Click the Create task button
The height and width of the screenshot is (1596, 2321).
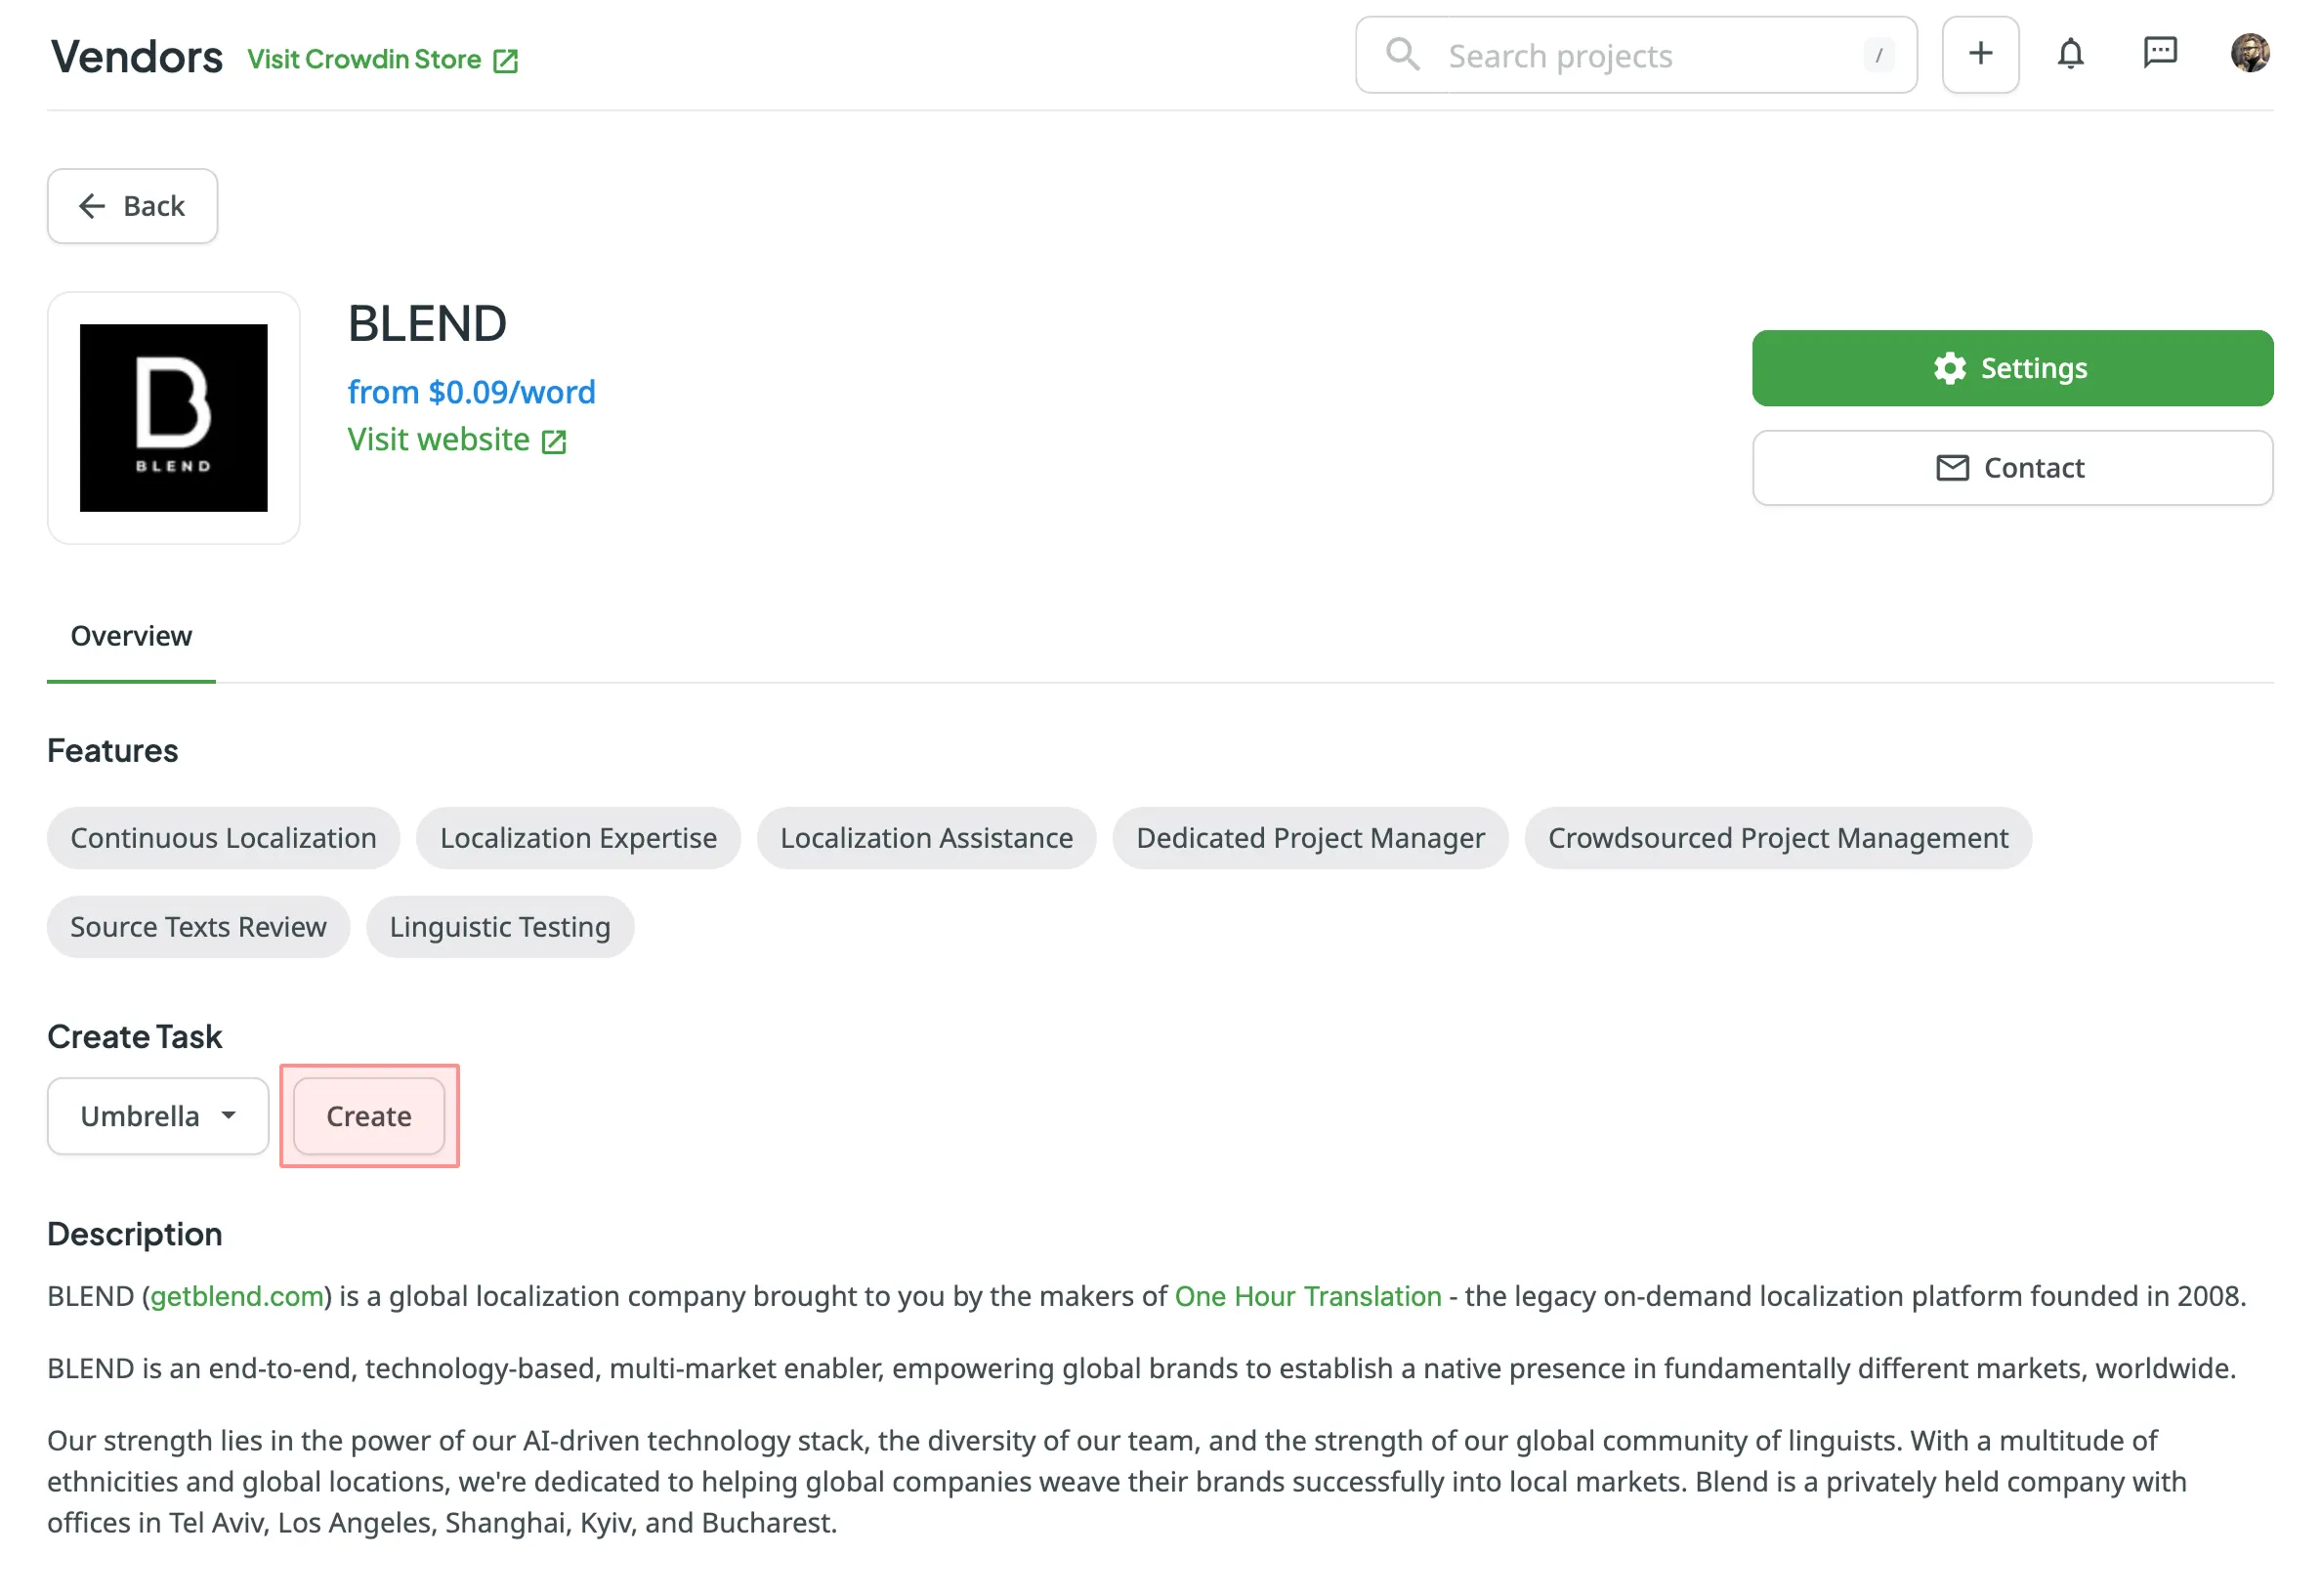[369, 1116]
